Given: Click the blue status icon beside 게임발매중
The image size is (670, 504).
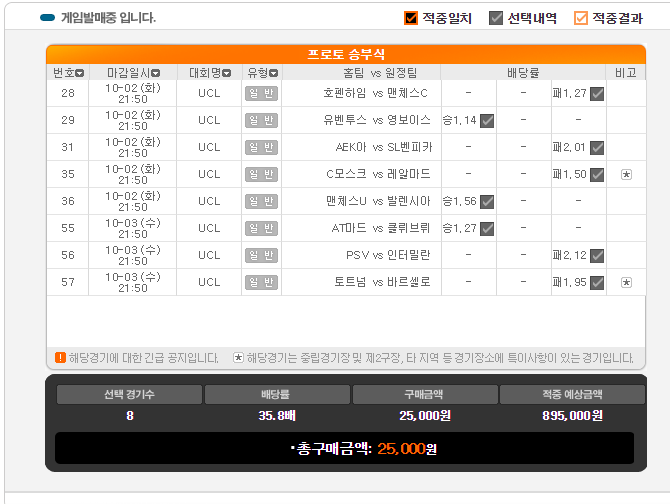Looking at the screenshot, I should click(47, 18).
